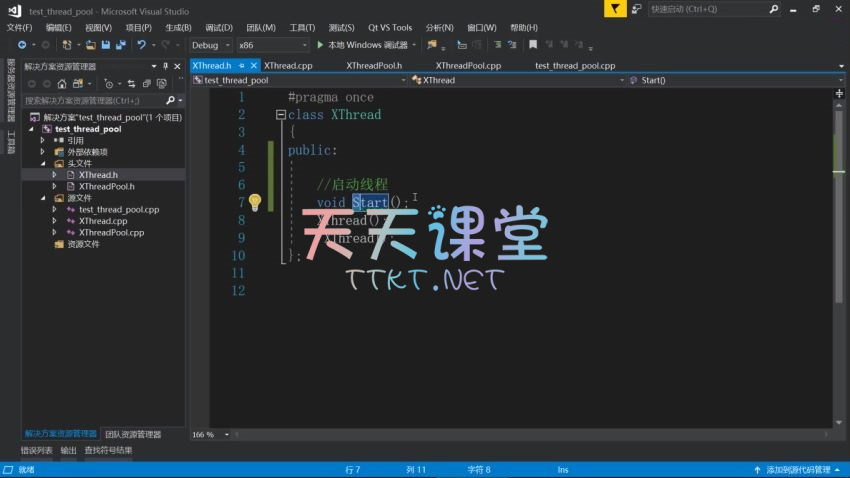Click the lightbulb quick actions icon
Viewport: 850px width, 478px height.
[x=254, y=202]
